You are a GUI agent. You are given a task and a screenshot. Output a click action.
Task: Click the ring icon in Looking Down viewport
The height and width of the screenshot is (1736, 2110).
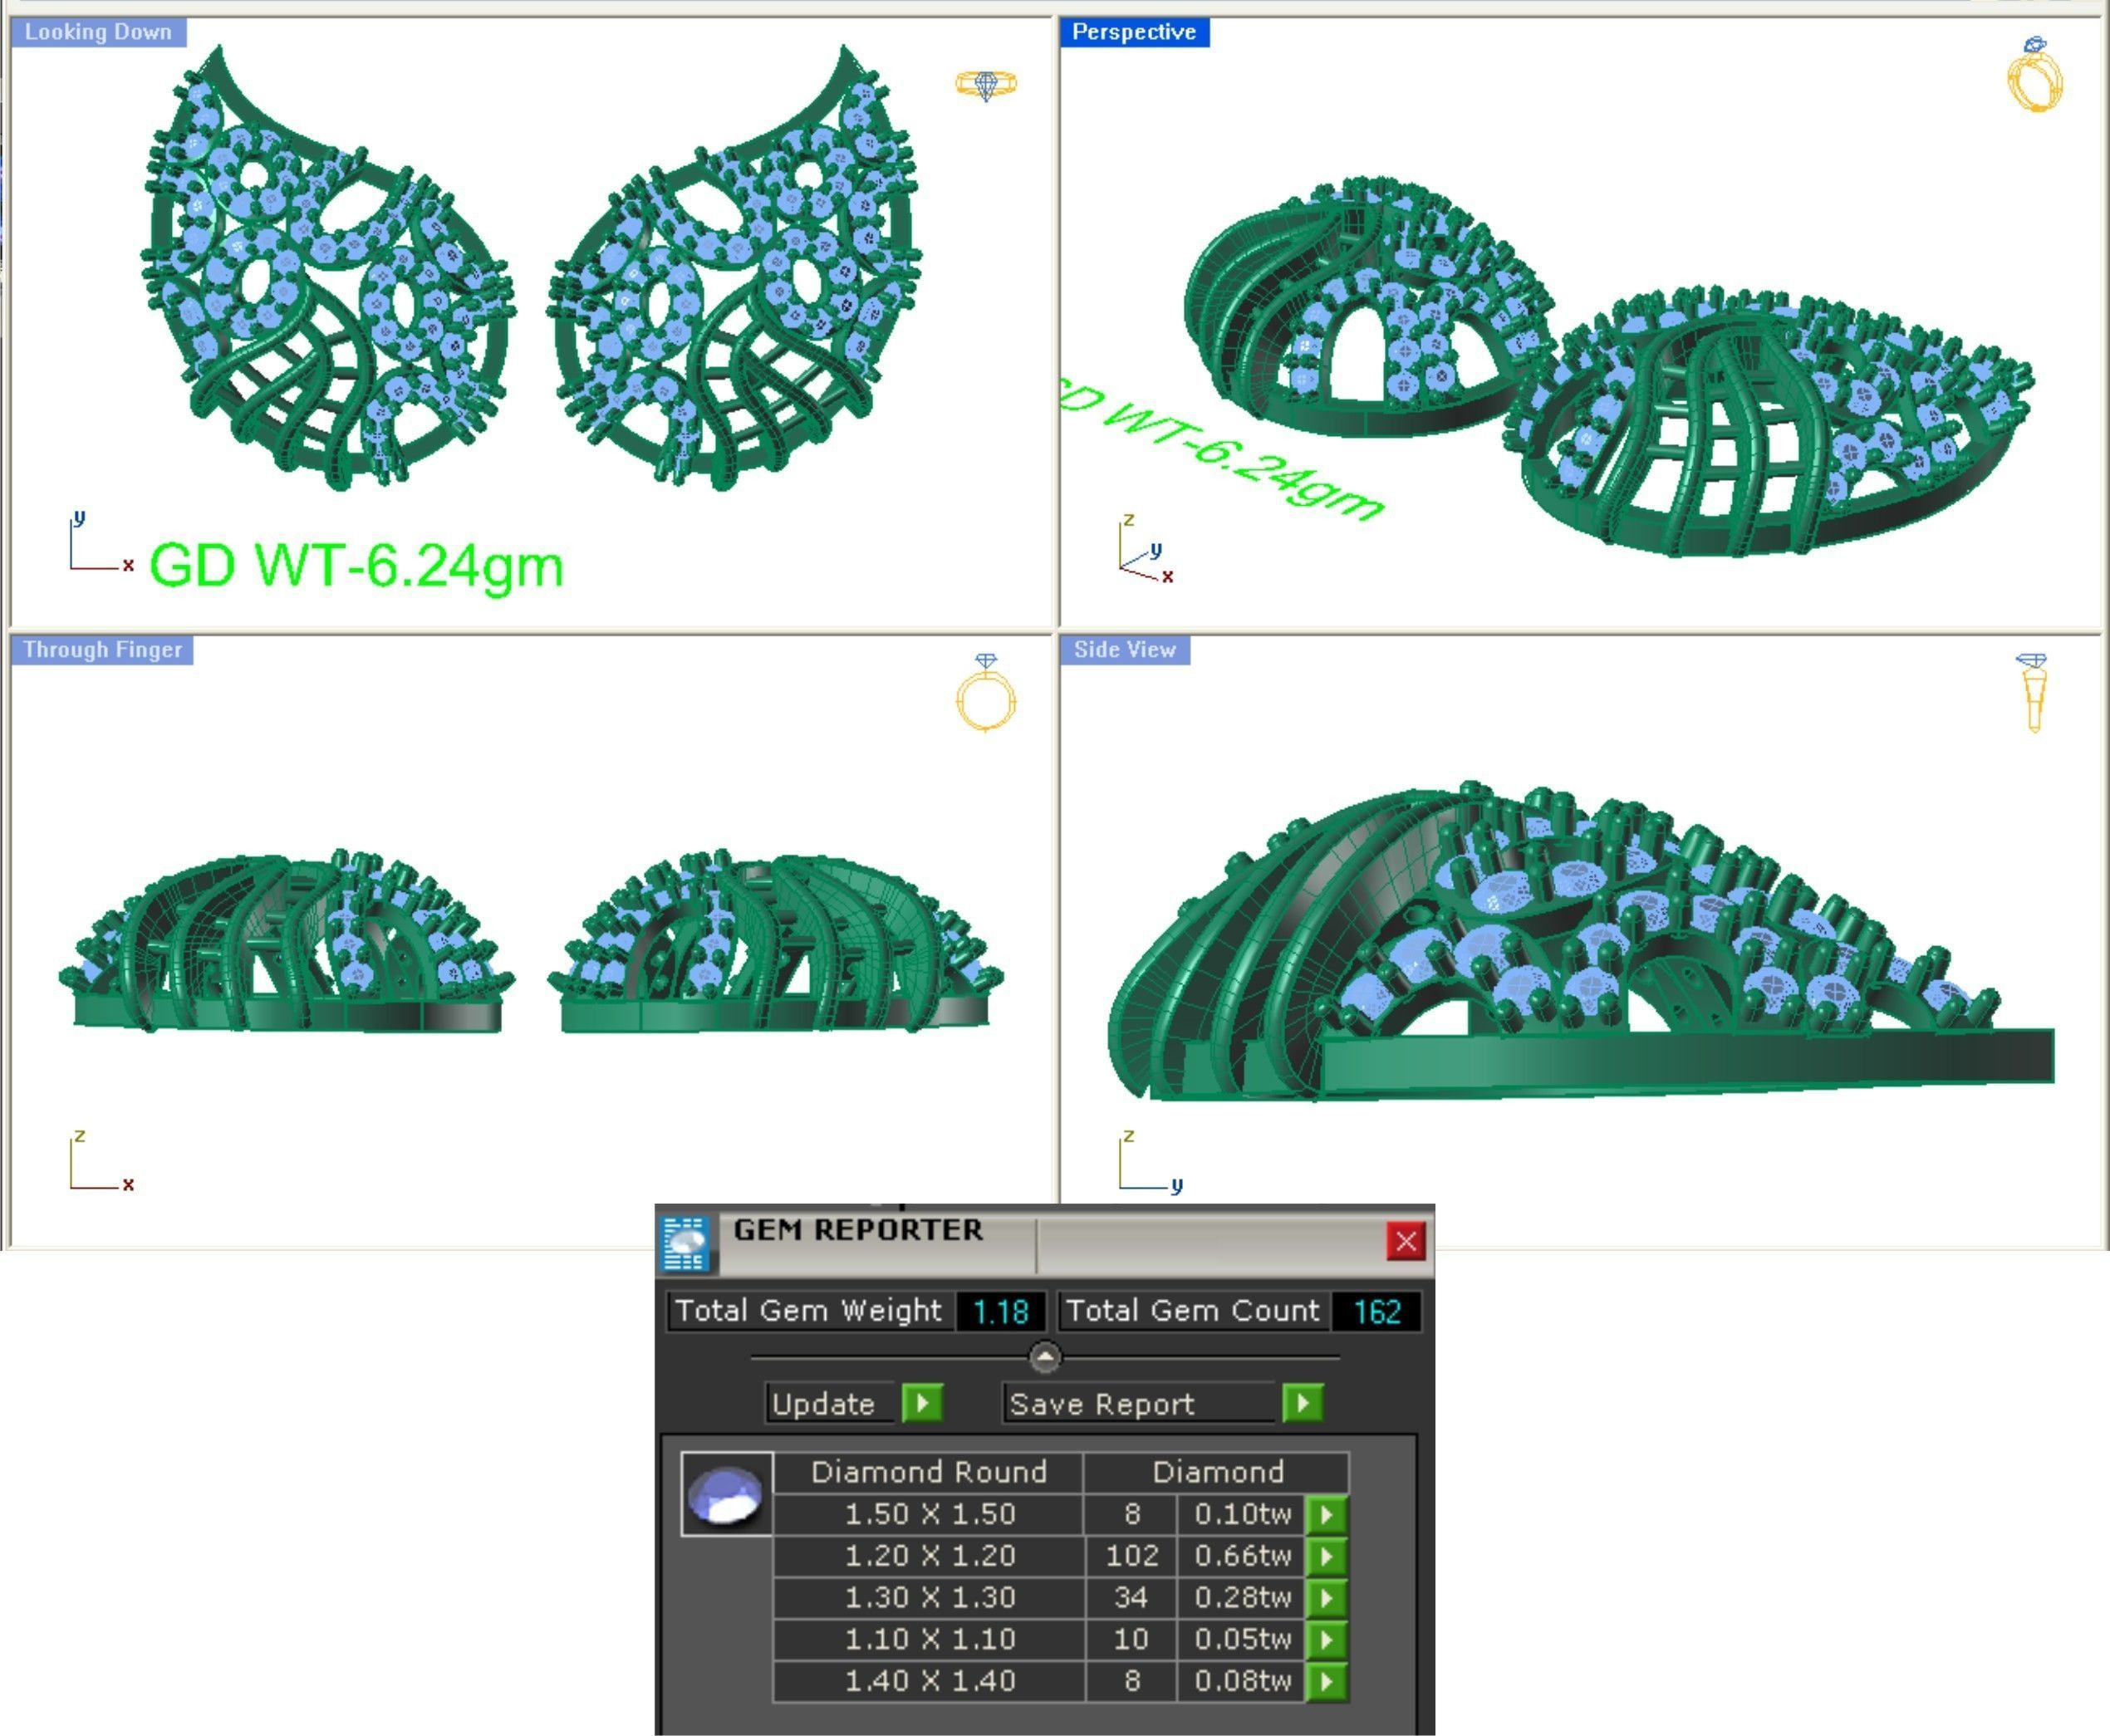click(986, 85)
